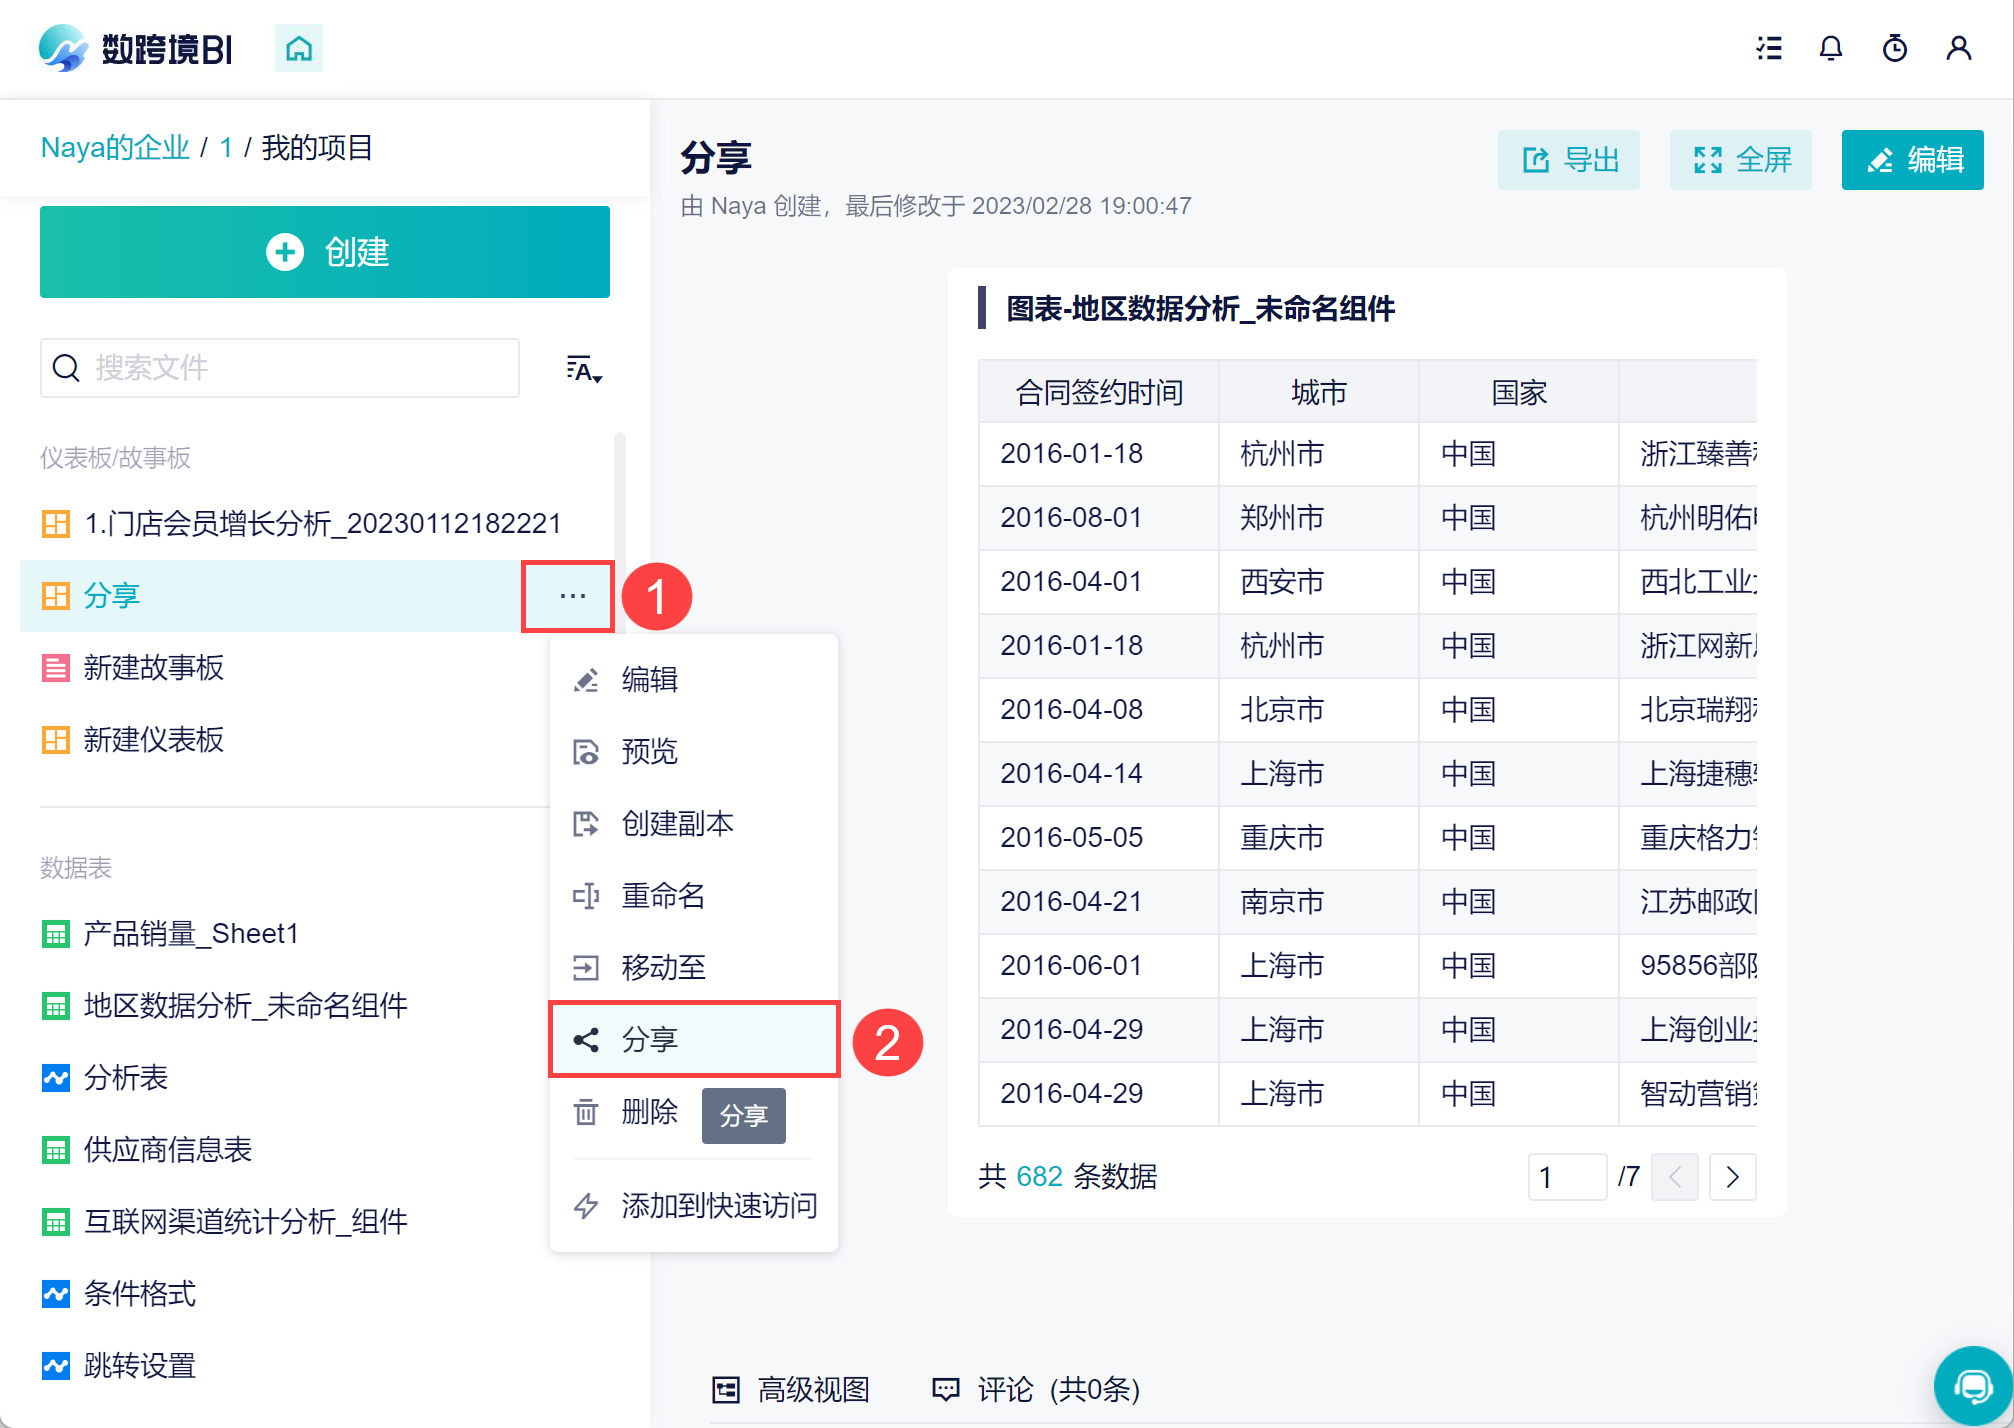Click the sort files icon
This screenshot has width=2014, height=1428.
(584, 370)
